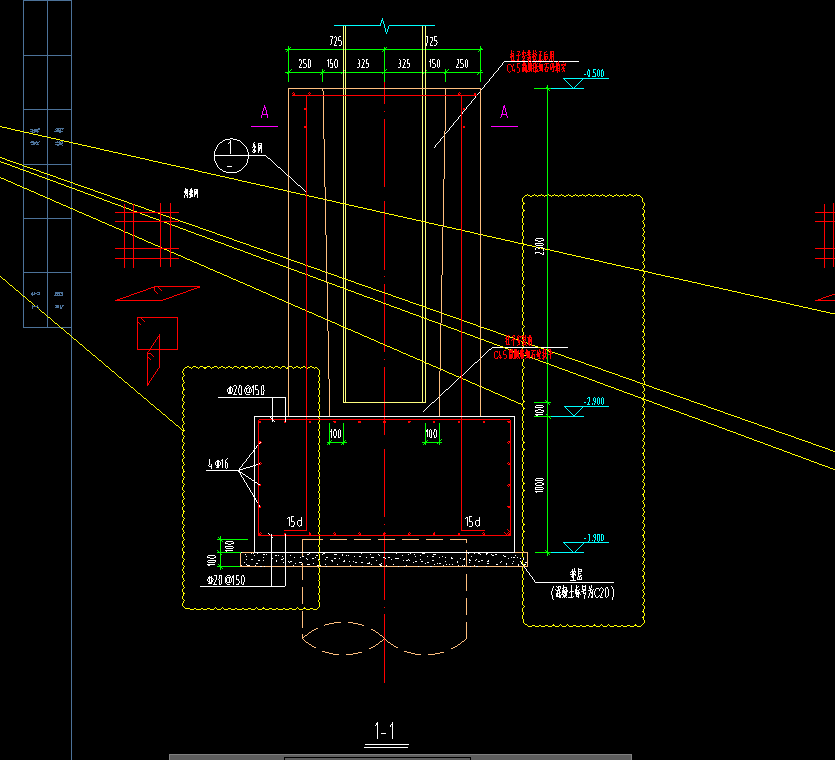The width and height of the screenshot is (835, 760).
Task: Select the lower "Φ20@150" rebar label
Action: point(226,579)
